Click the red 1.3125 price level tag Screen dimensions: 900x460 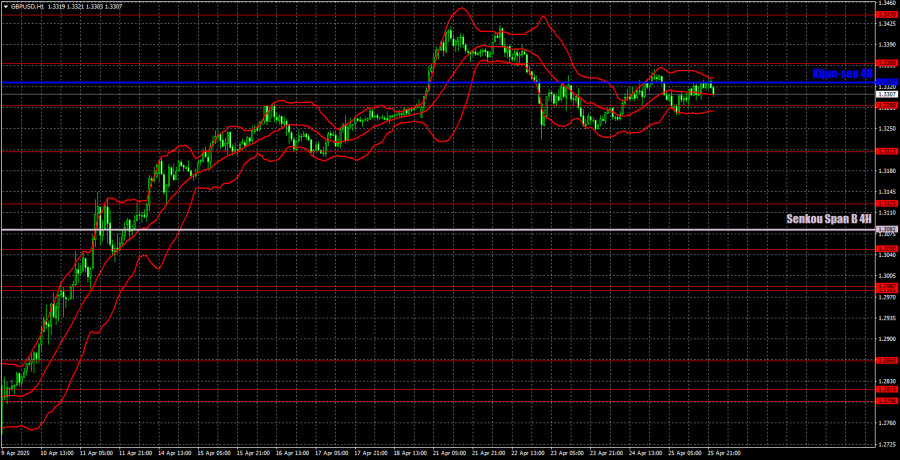[887, 203]
